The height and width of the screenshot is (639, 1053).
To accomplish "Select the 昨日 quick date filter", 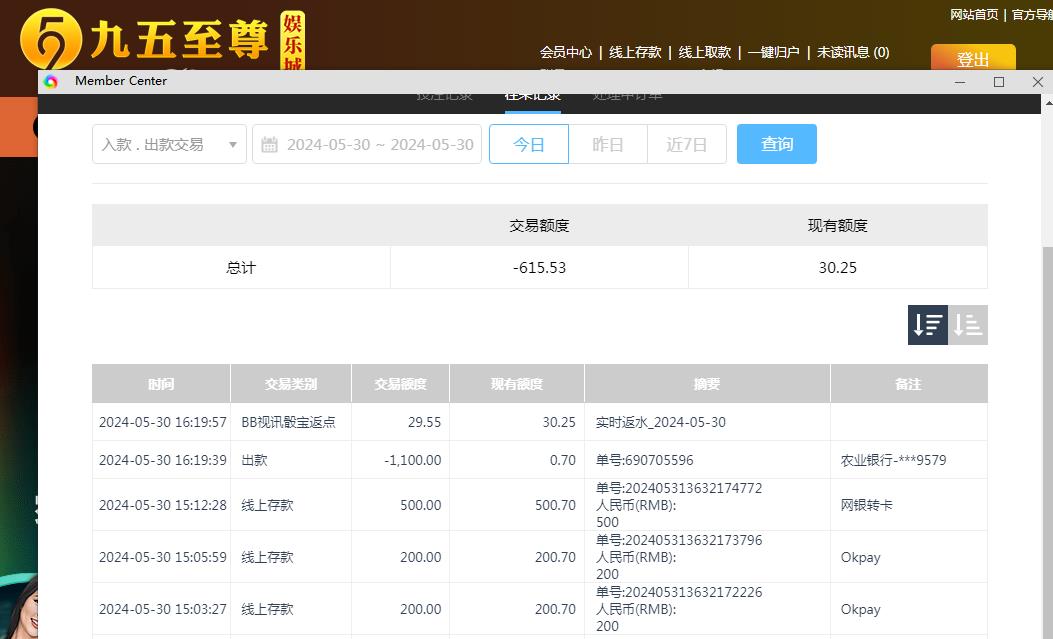I will 608,144.
